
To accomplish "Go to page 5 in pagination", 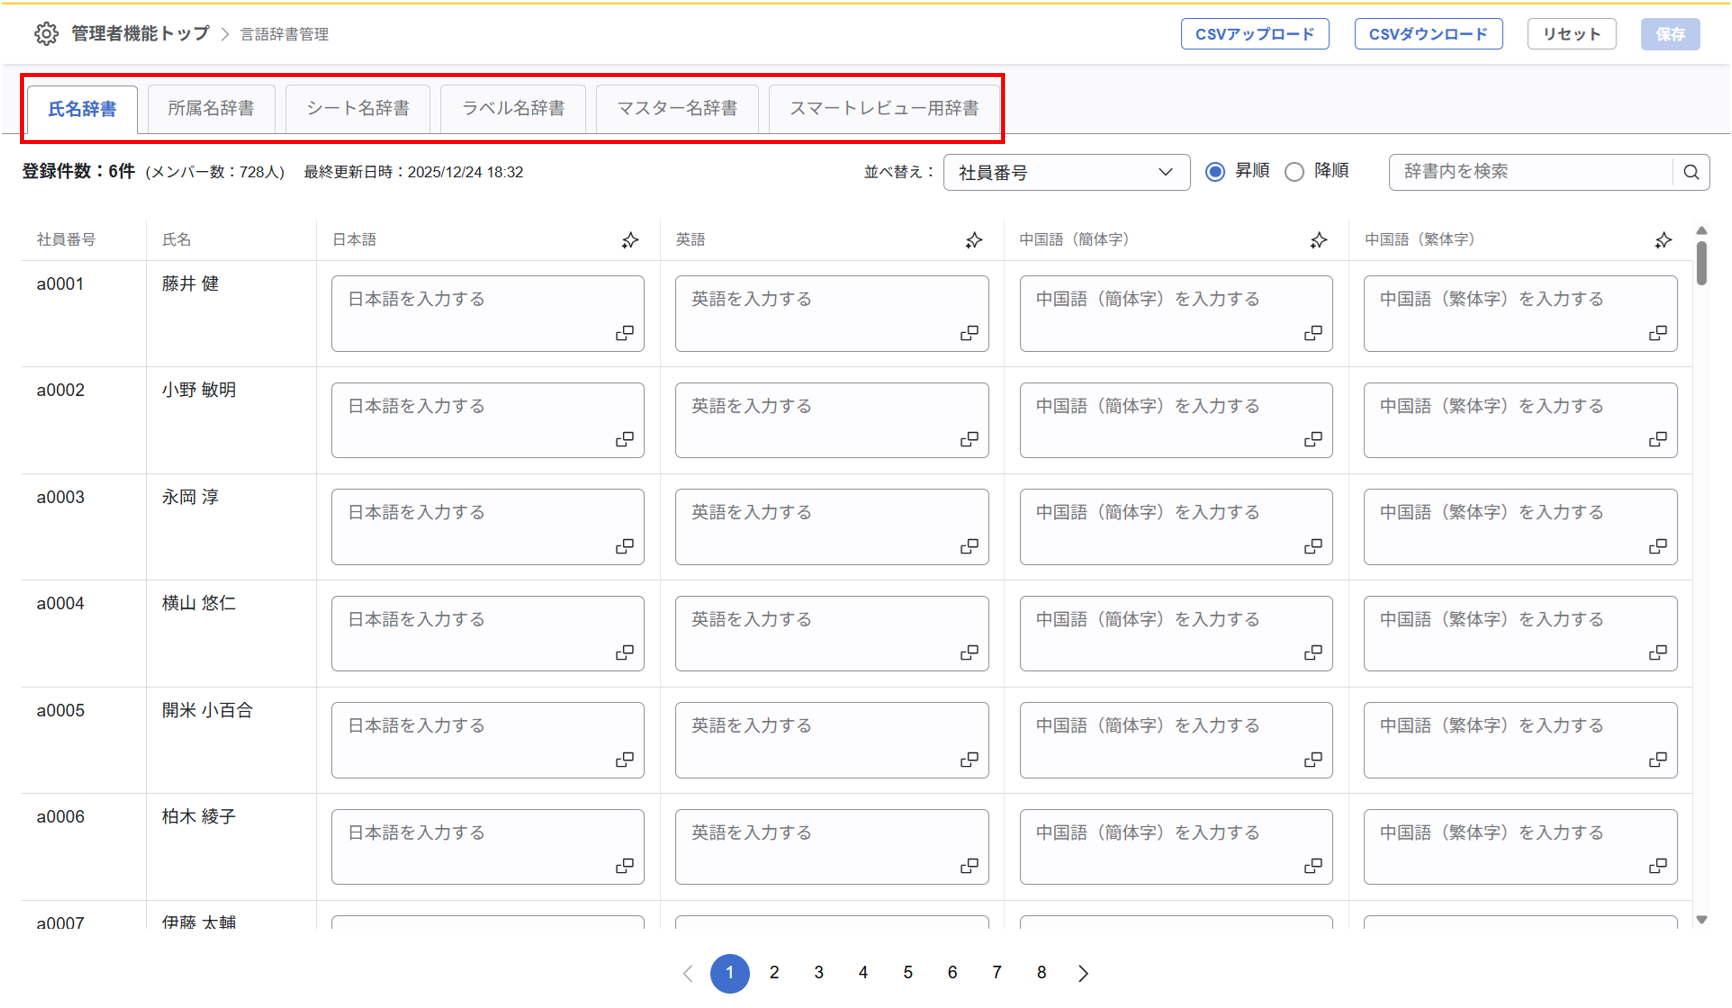I will click(908, 973).
